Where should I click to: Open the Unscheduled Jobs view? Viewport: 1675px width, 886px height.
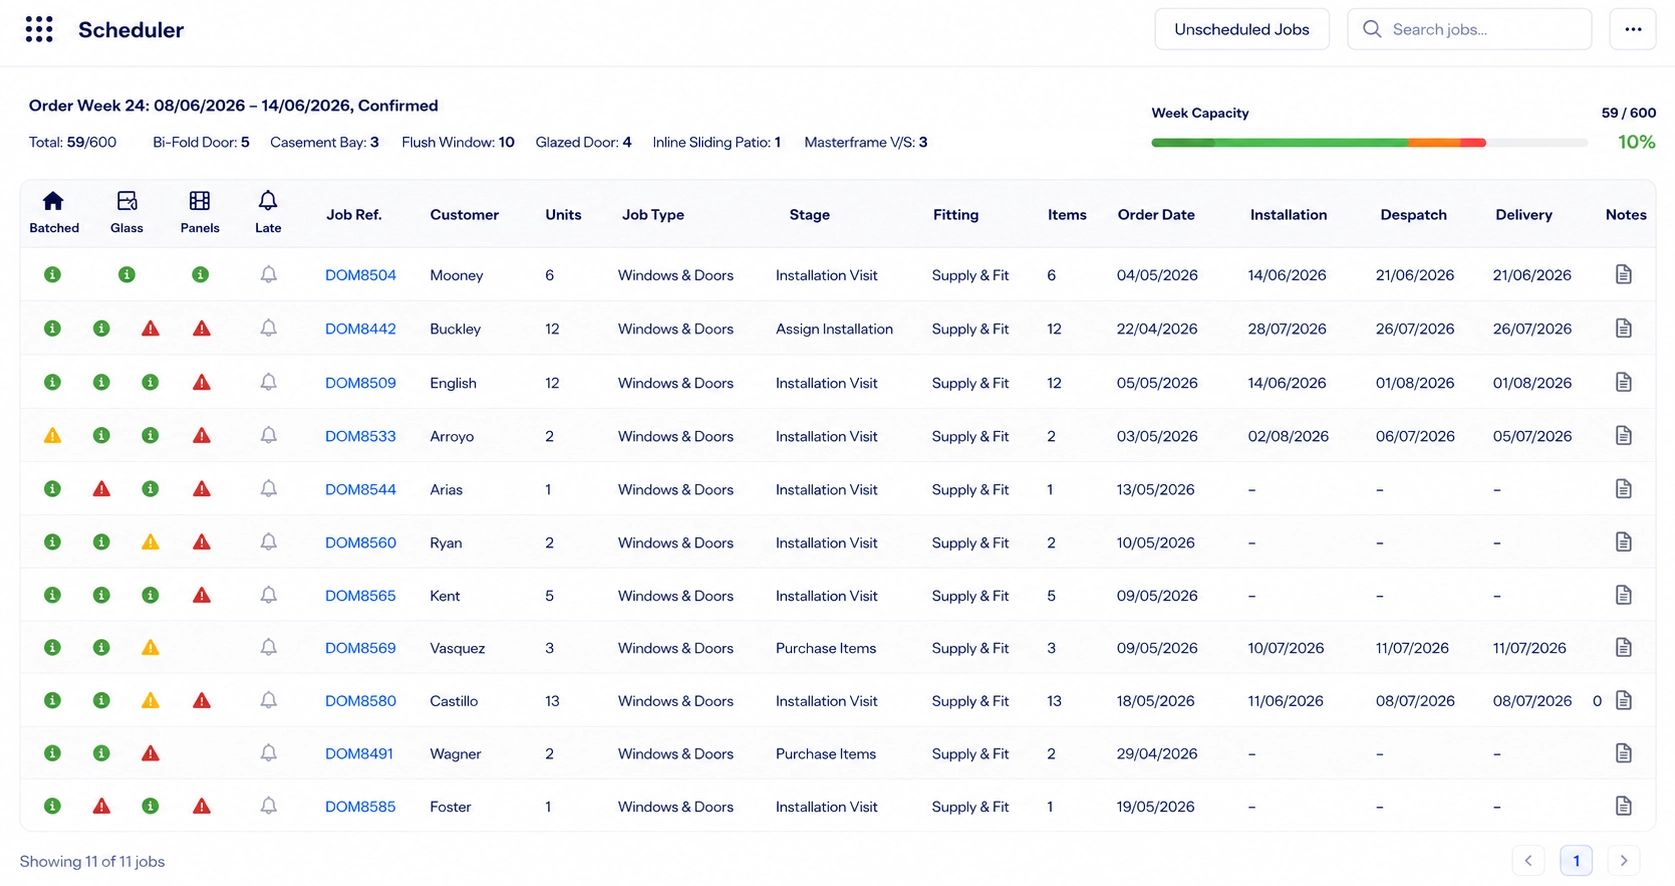[x=1242, y=29]
